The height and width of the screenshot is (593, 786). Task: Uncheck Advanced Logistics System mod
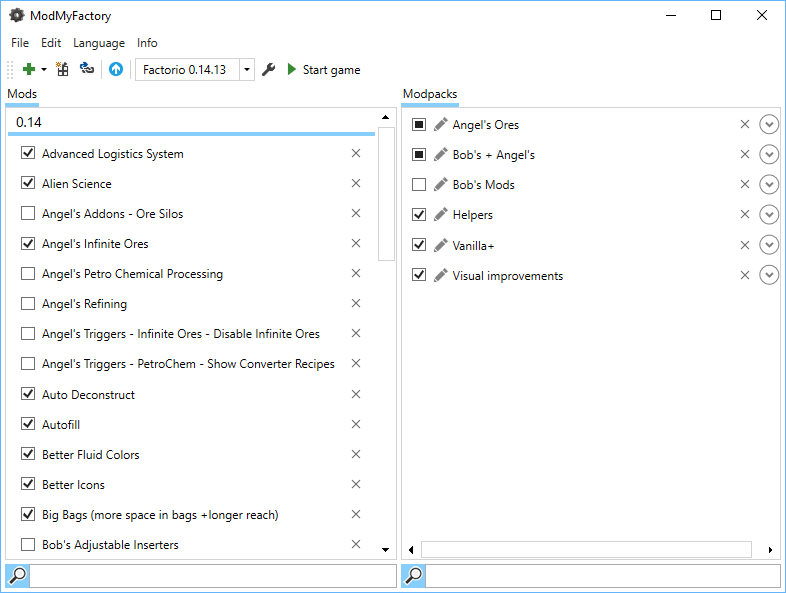point(28,153)
